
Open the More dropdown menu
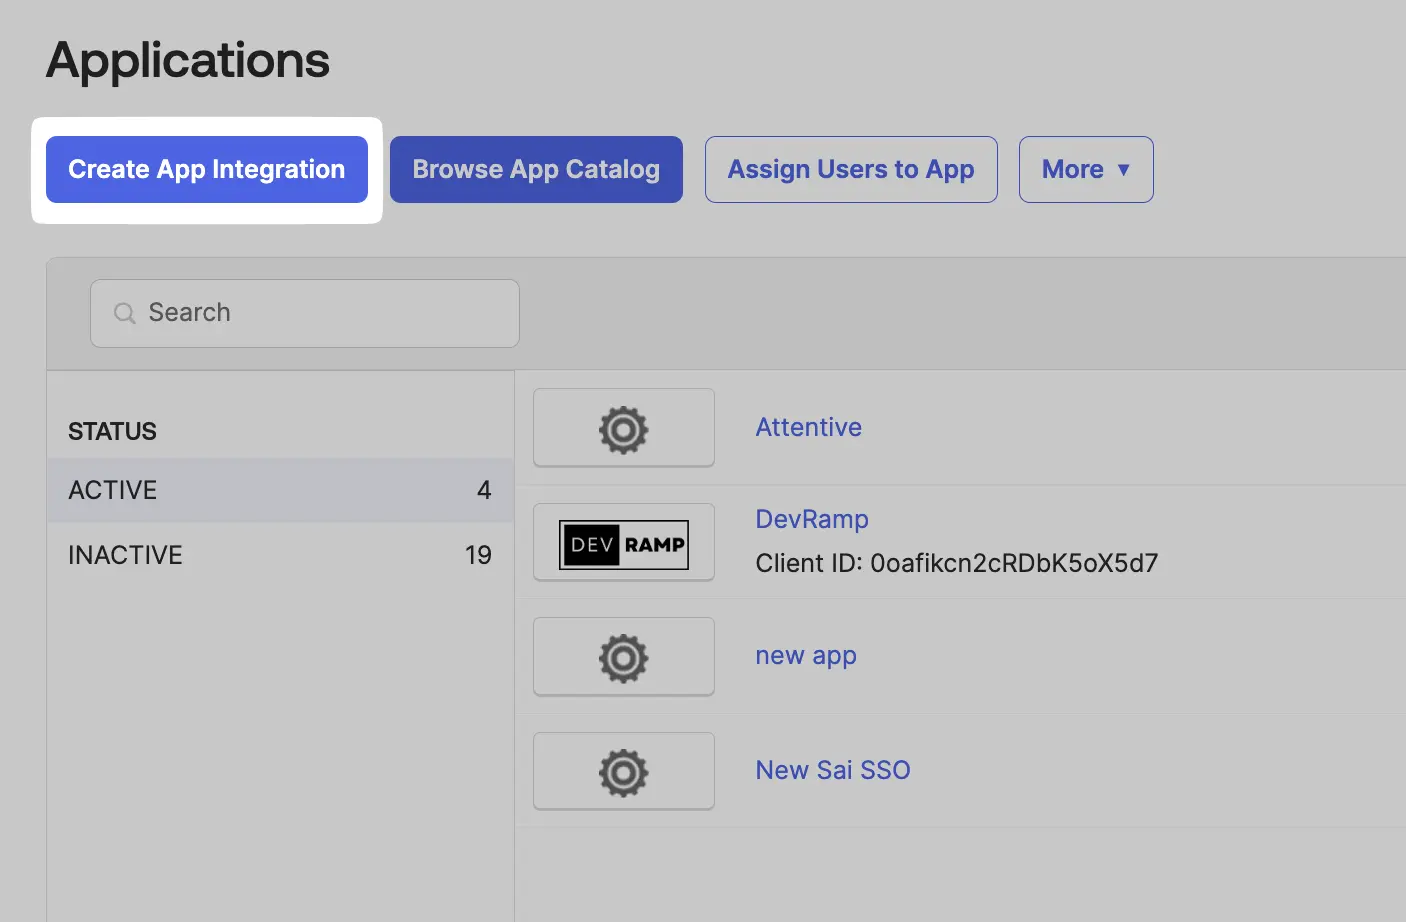(x=1086, y=169)
